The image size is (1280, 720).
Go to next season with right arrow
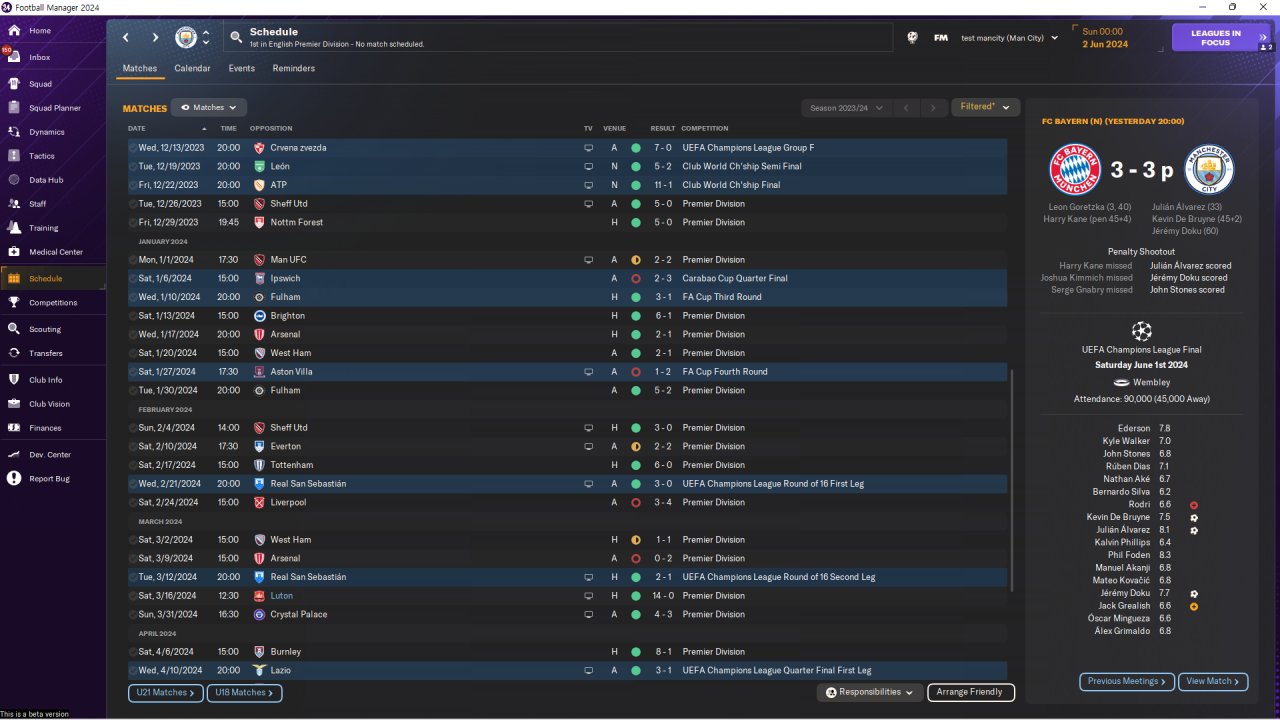(933, 107)
